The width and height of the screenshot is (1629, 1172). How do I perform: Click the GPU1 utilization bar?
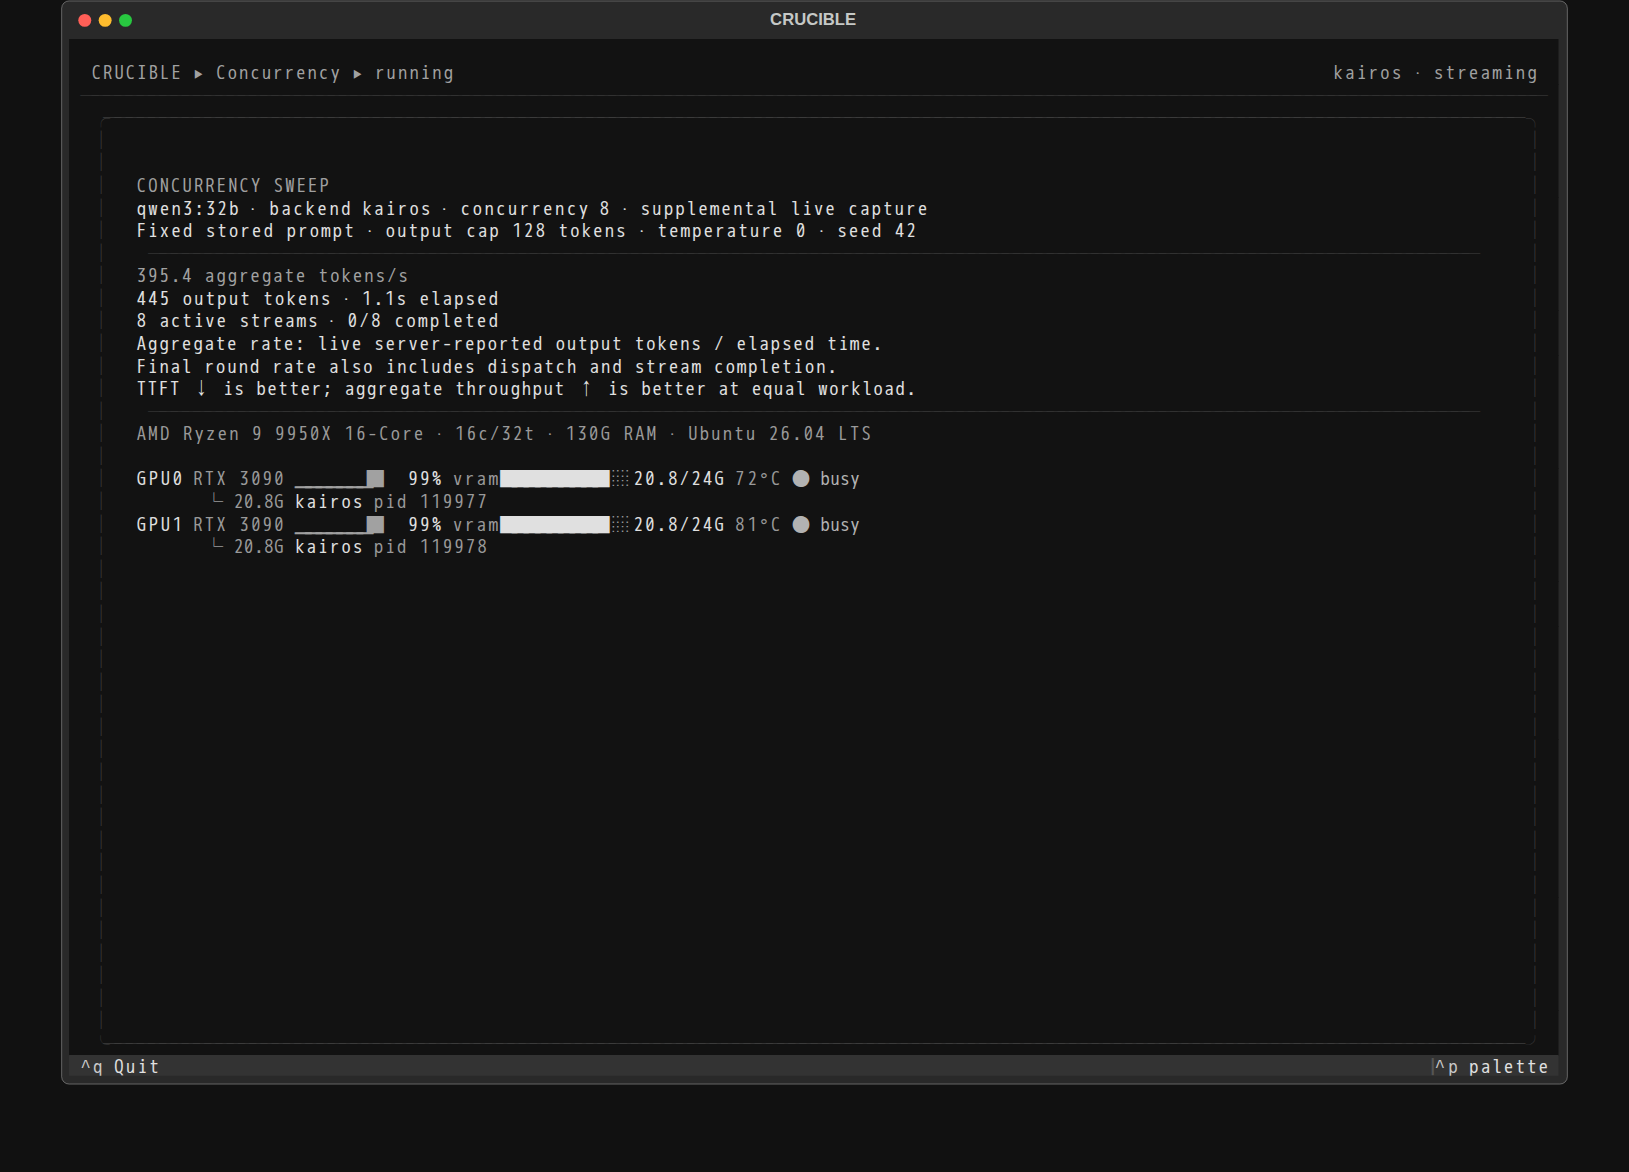point(339,525)
